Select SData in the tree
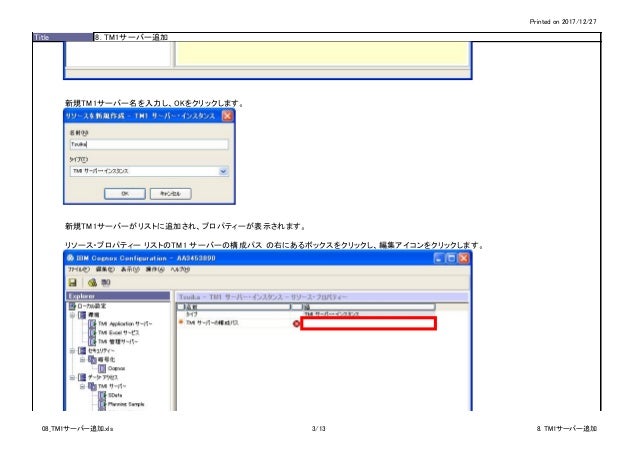 coord(115,395)
